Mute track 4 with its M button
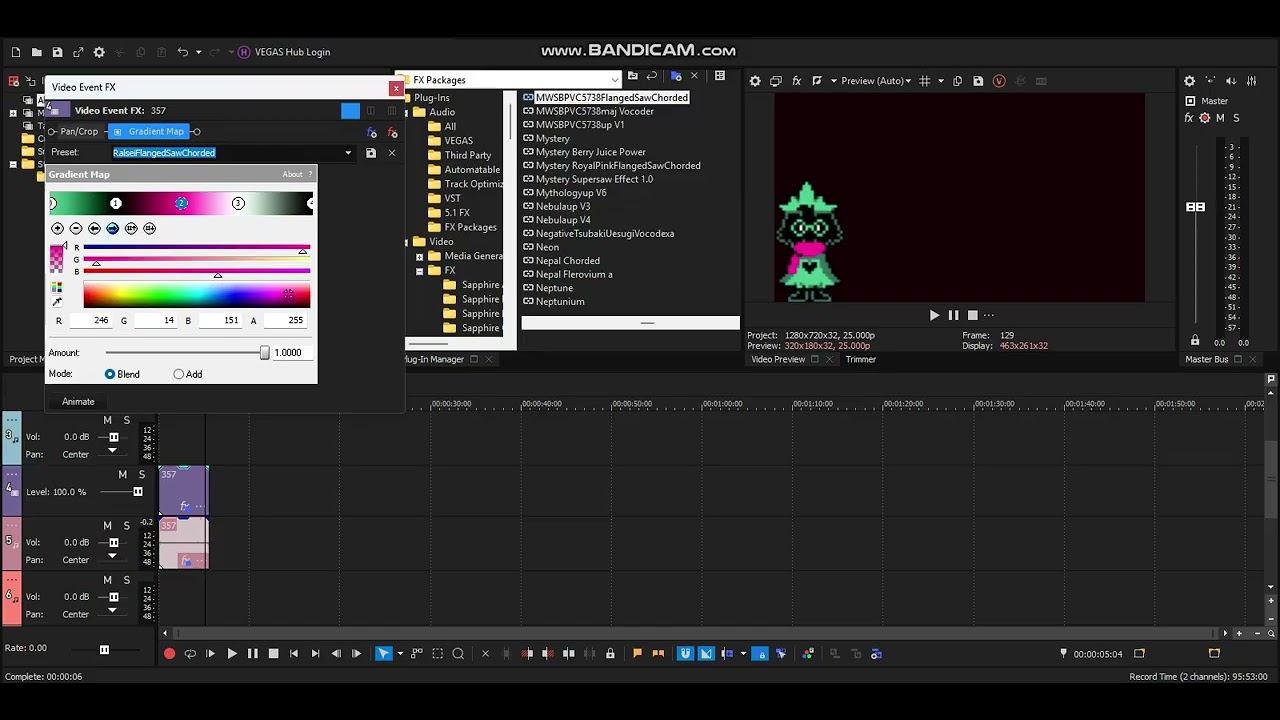1280x720 pixels. point(123,475)
